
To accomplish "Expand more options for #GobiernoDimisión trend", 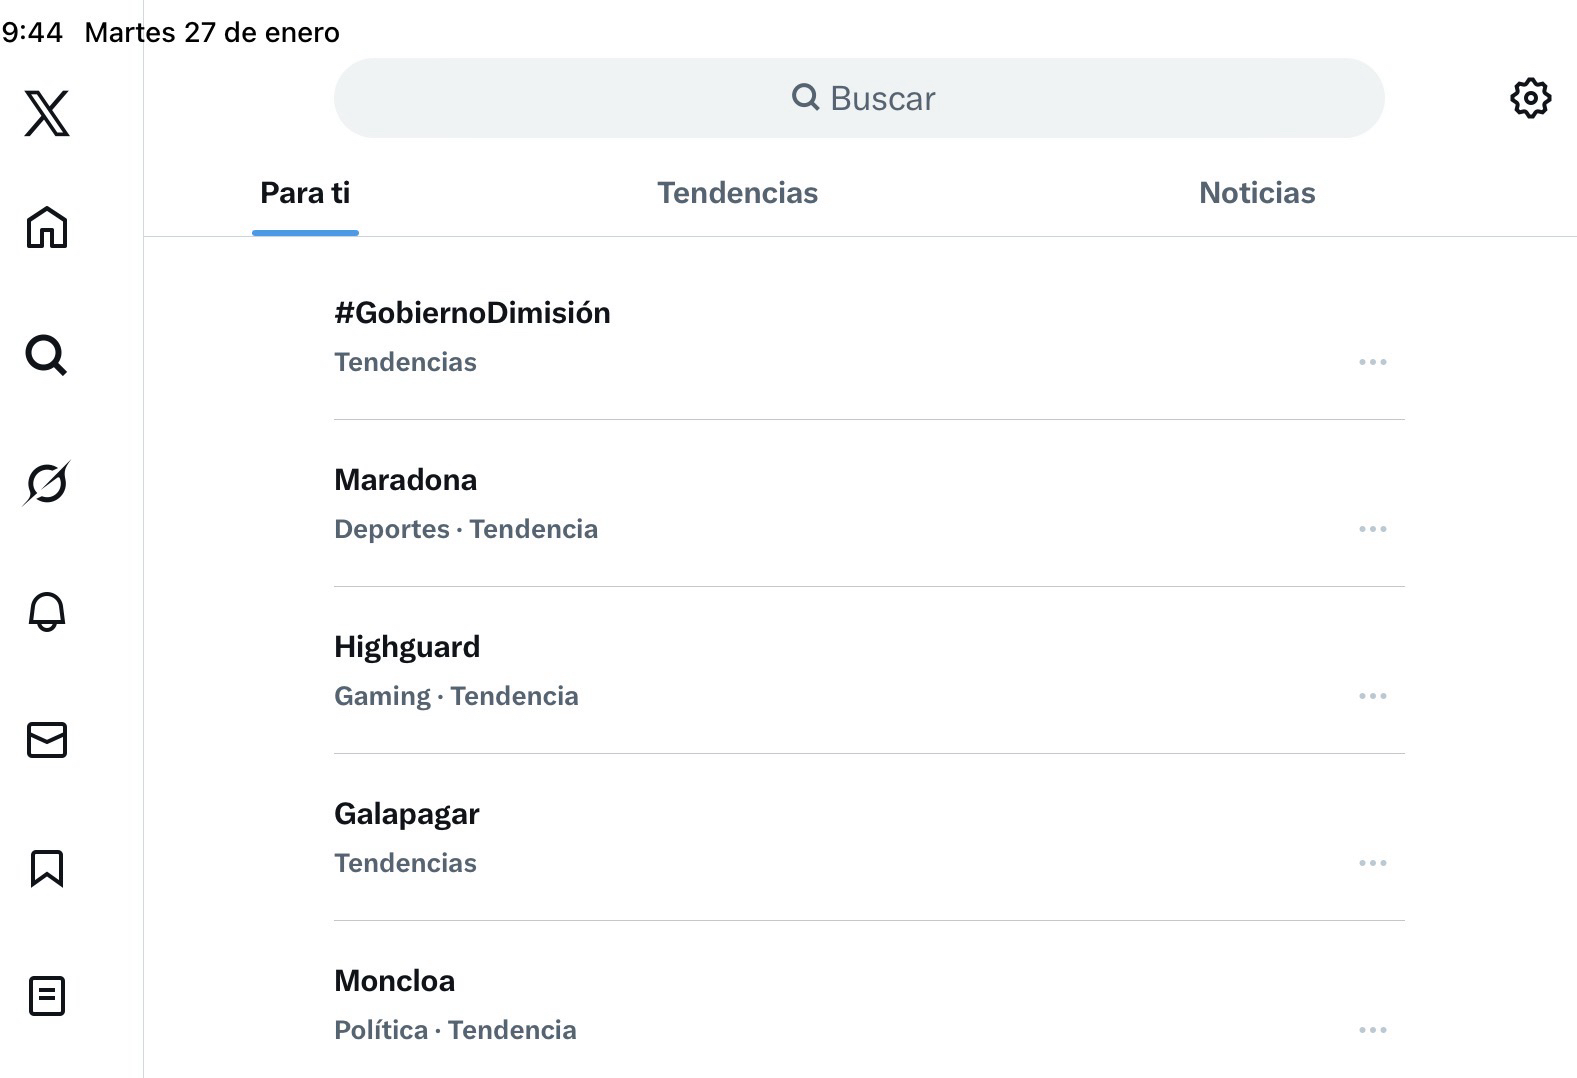I will pyautogui.click(x=1372, y=362).
